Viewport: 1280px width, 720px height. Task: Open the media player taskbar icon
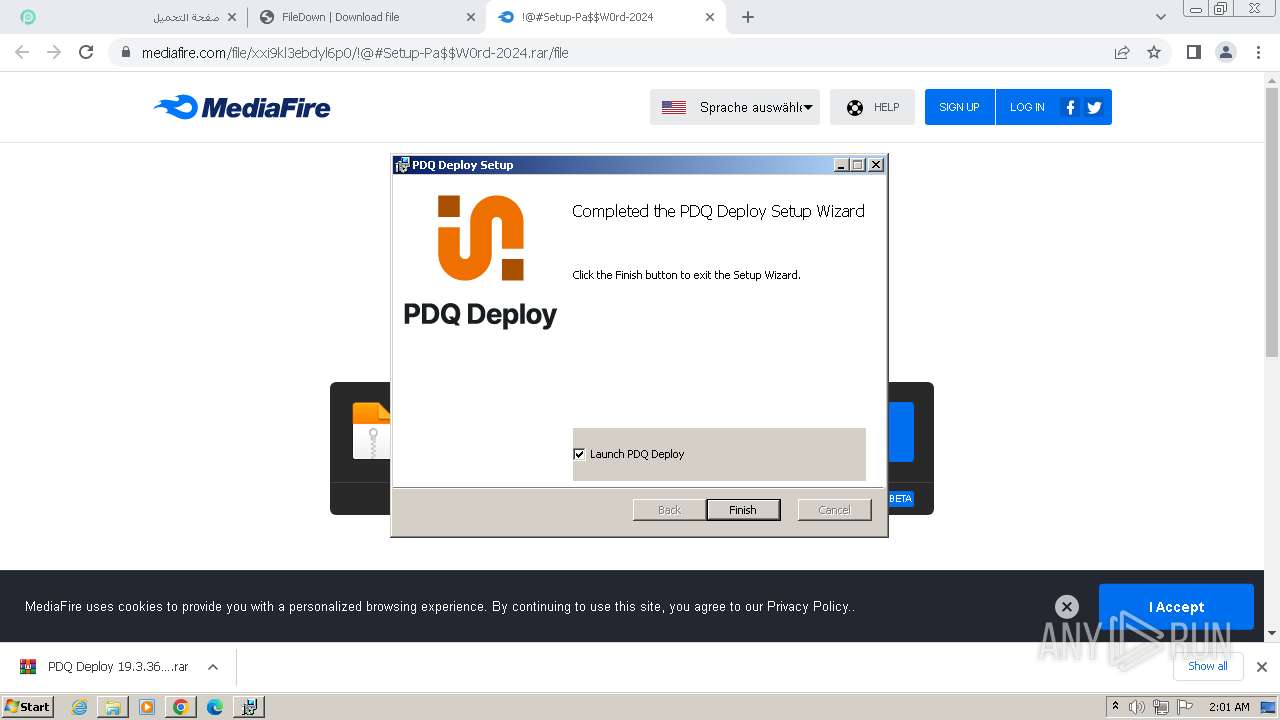[147, 707]
